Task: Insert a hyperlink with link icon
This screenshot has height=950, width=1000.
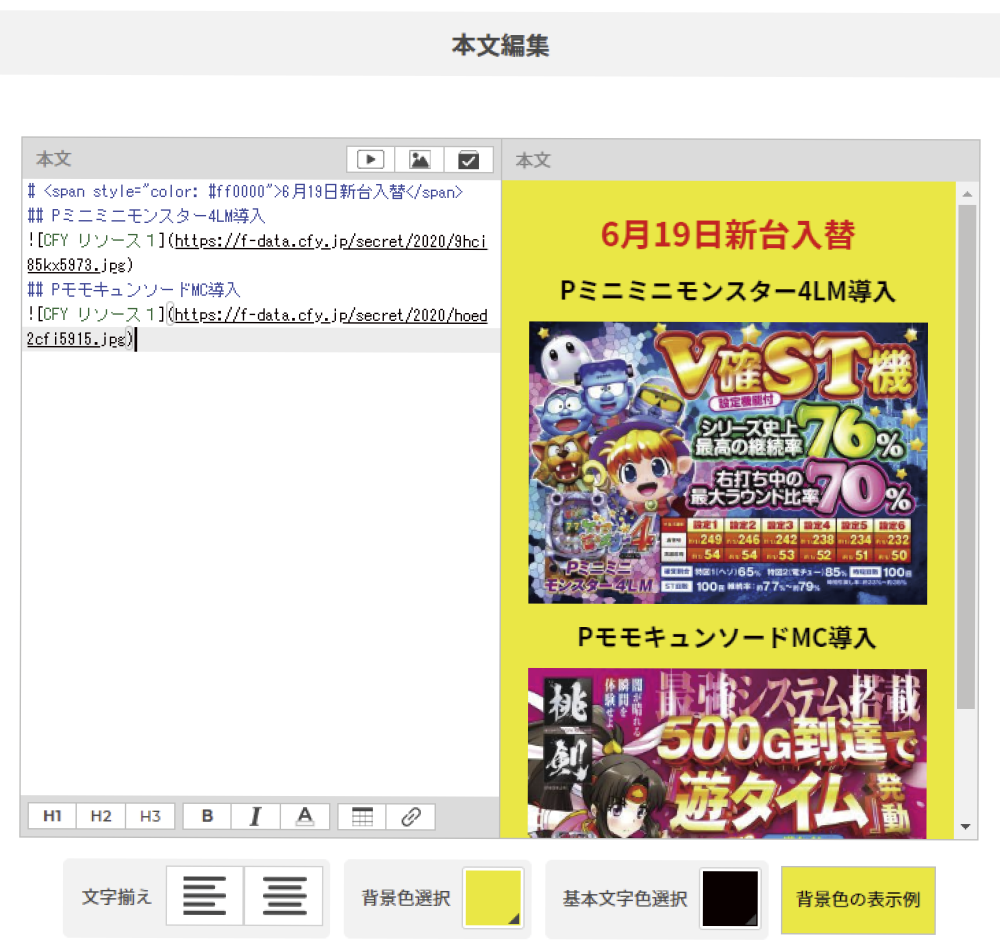Action: click(x=410, y=816)
